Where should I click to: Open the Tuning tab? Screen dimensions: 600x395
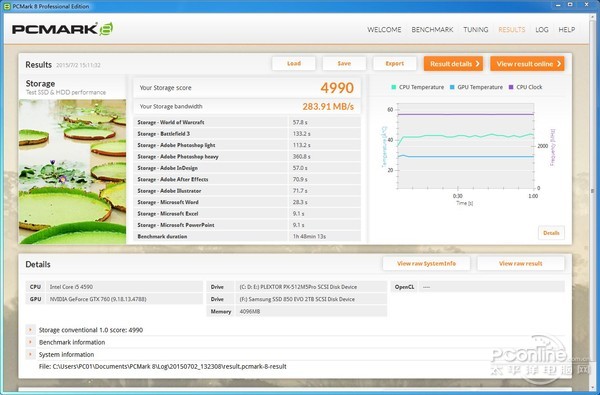(476, 29)
